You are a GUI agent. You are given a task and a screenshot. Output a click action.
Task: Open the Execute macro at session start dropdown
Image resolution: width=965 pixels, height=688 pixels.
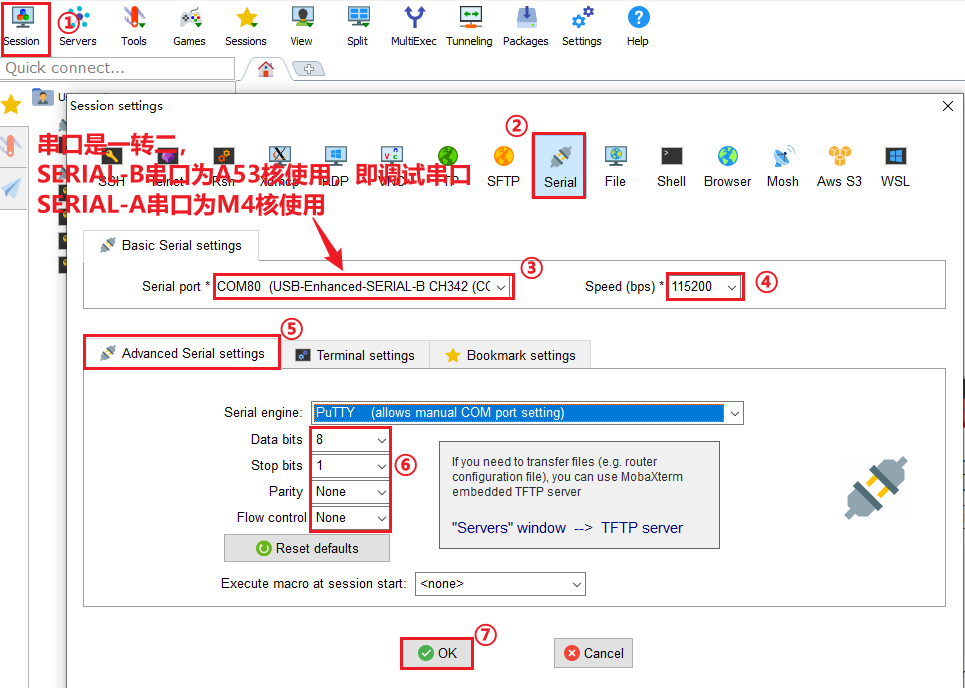tap(500, 584)
